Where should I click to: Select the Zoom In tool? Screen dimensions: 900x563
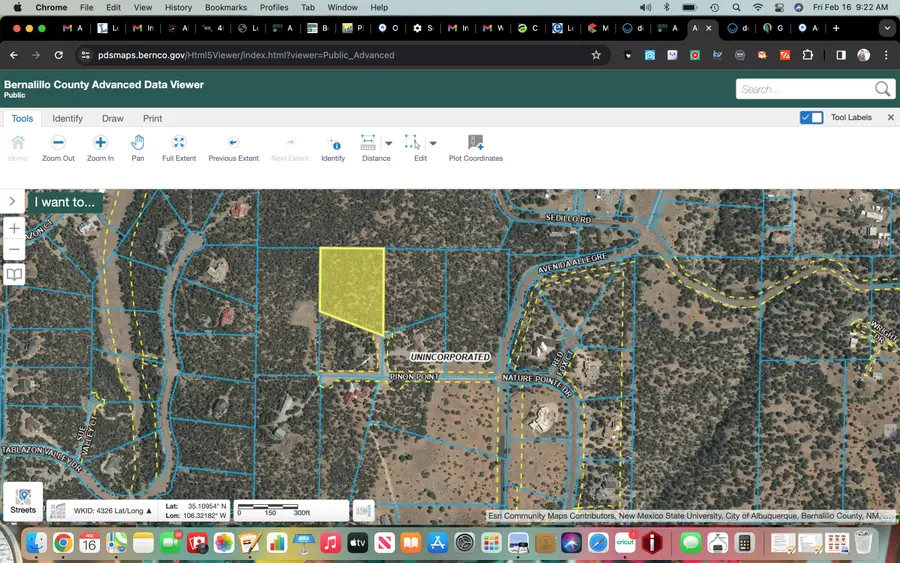[100, 148]
